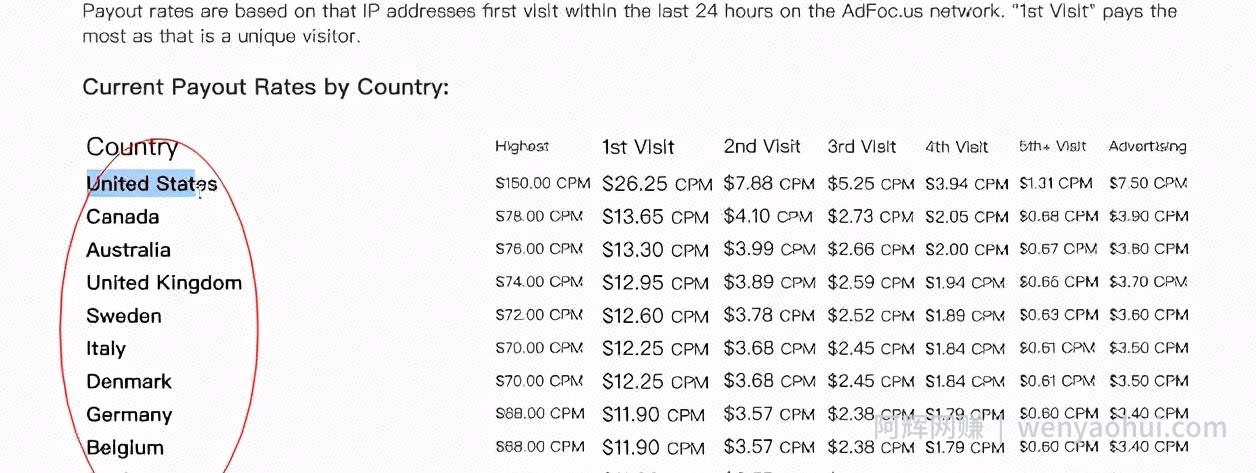This screenshot has height=473, width=1256.
Task: Click the 2nd Visit column header
Action: [x=762, y=147]
